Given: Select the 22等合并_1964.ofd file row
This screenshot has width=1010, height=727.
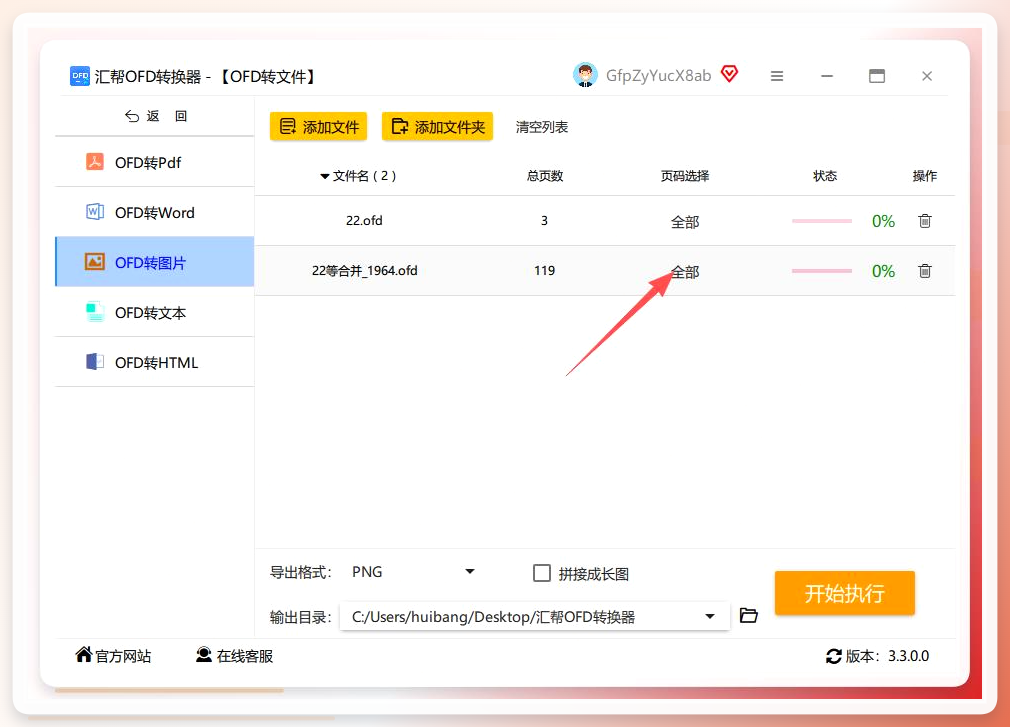Looking at the screenshot, I should [605, 270].
